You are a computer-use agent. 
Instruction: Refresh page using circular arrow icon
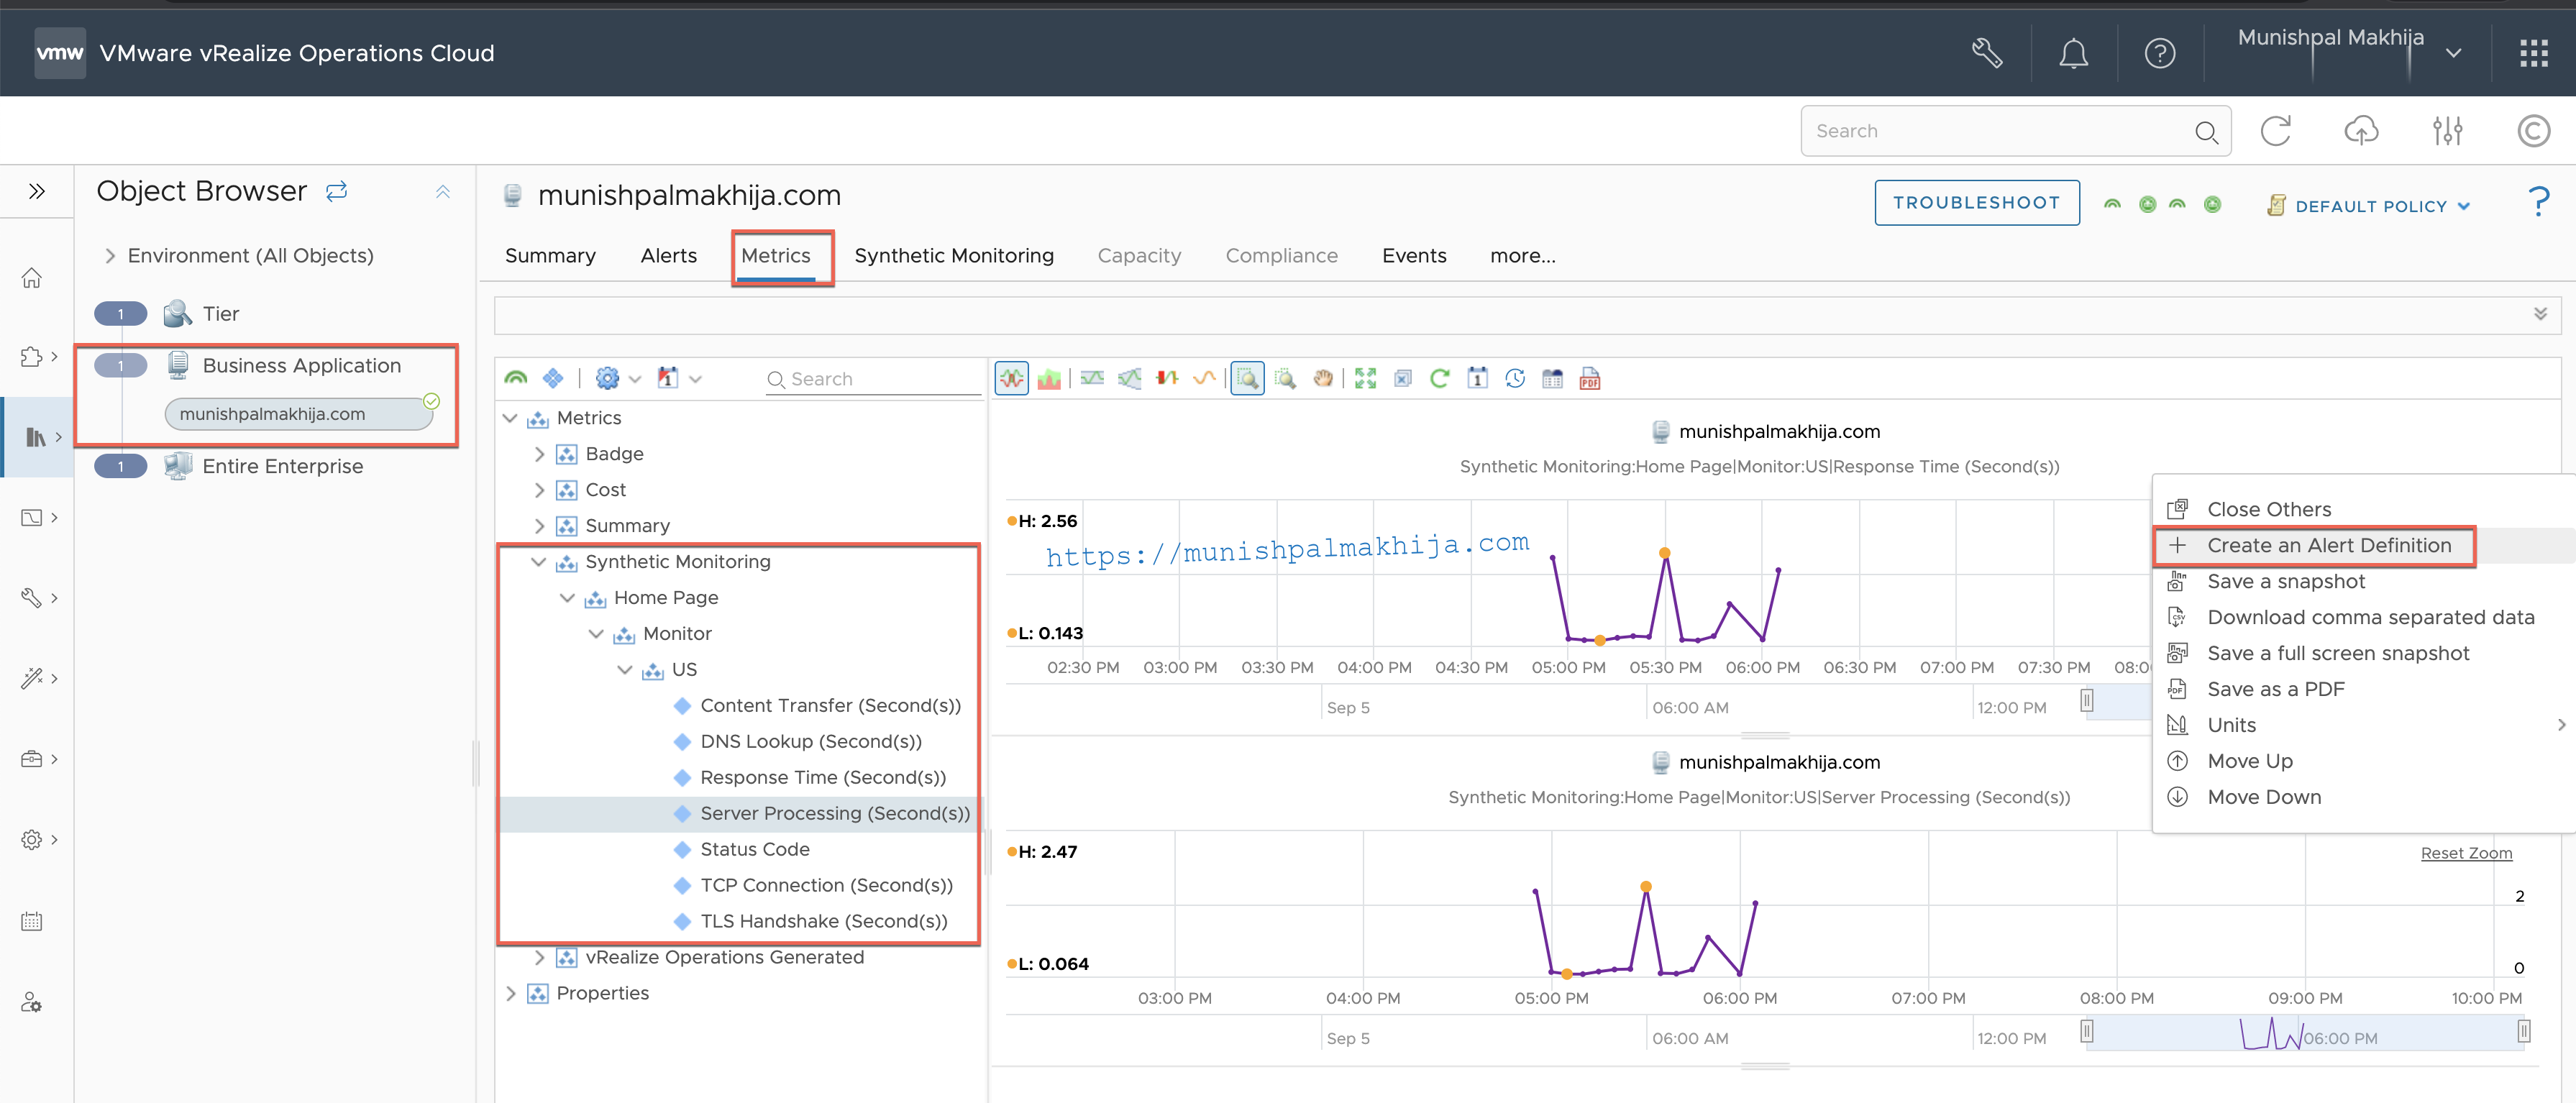(x=2276, y=131)
